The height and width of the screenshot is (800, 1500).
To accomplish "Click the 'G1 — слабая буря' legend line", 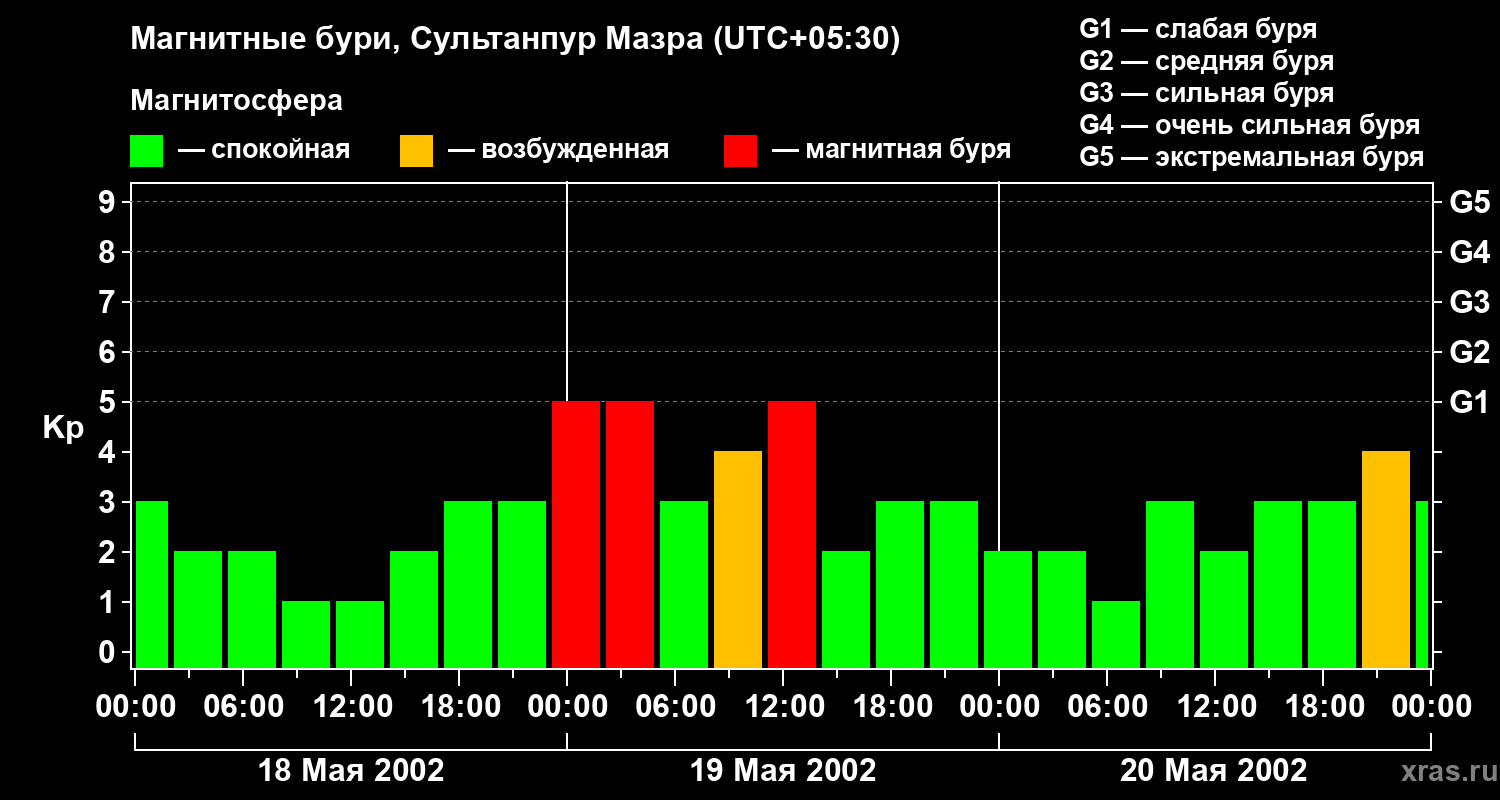I will click(1198, 29).
